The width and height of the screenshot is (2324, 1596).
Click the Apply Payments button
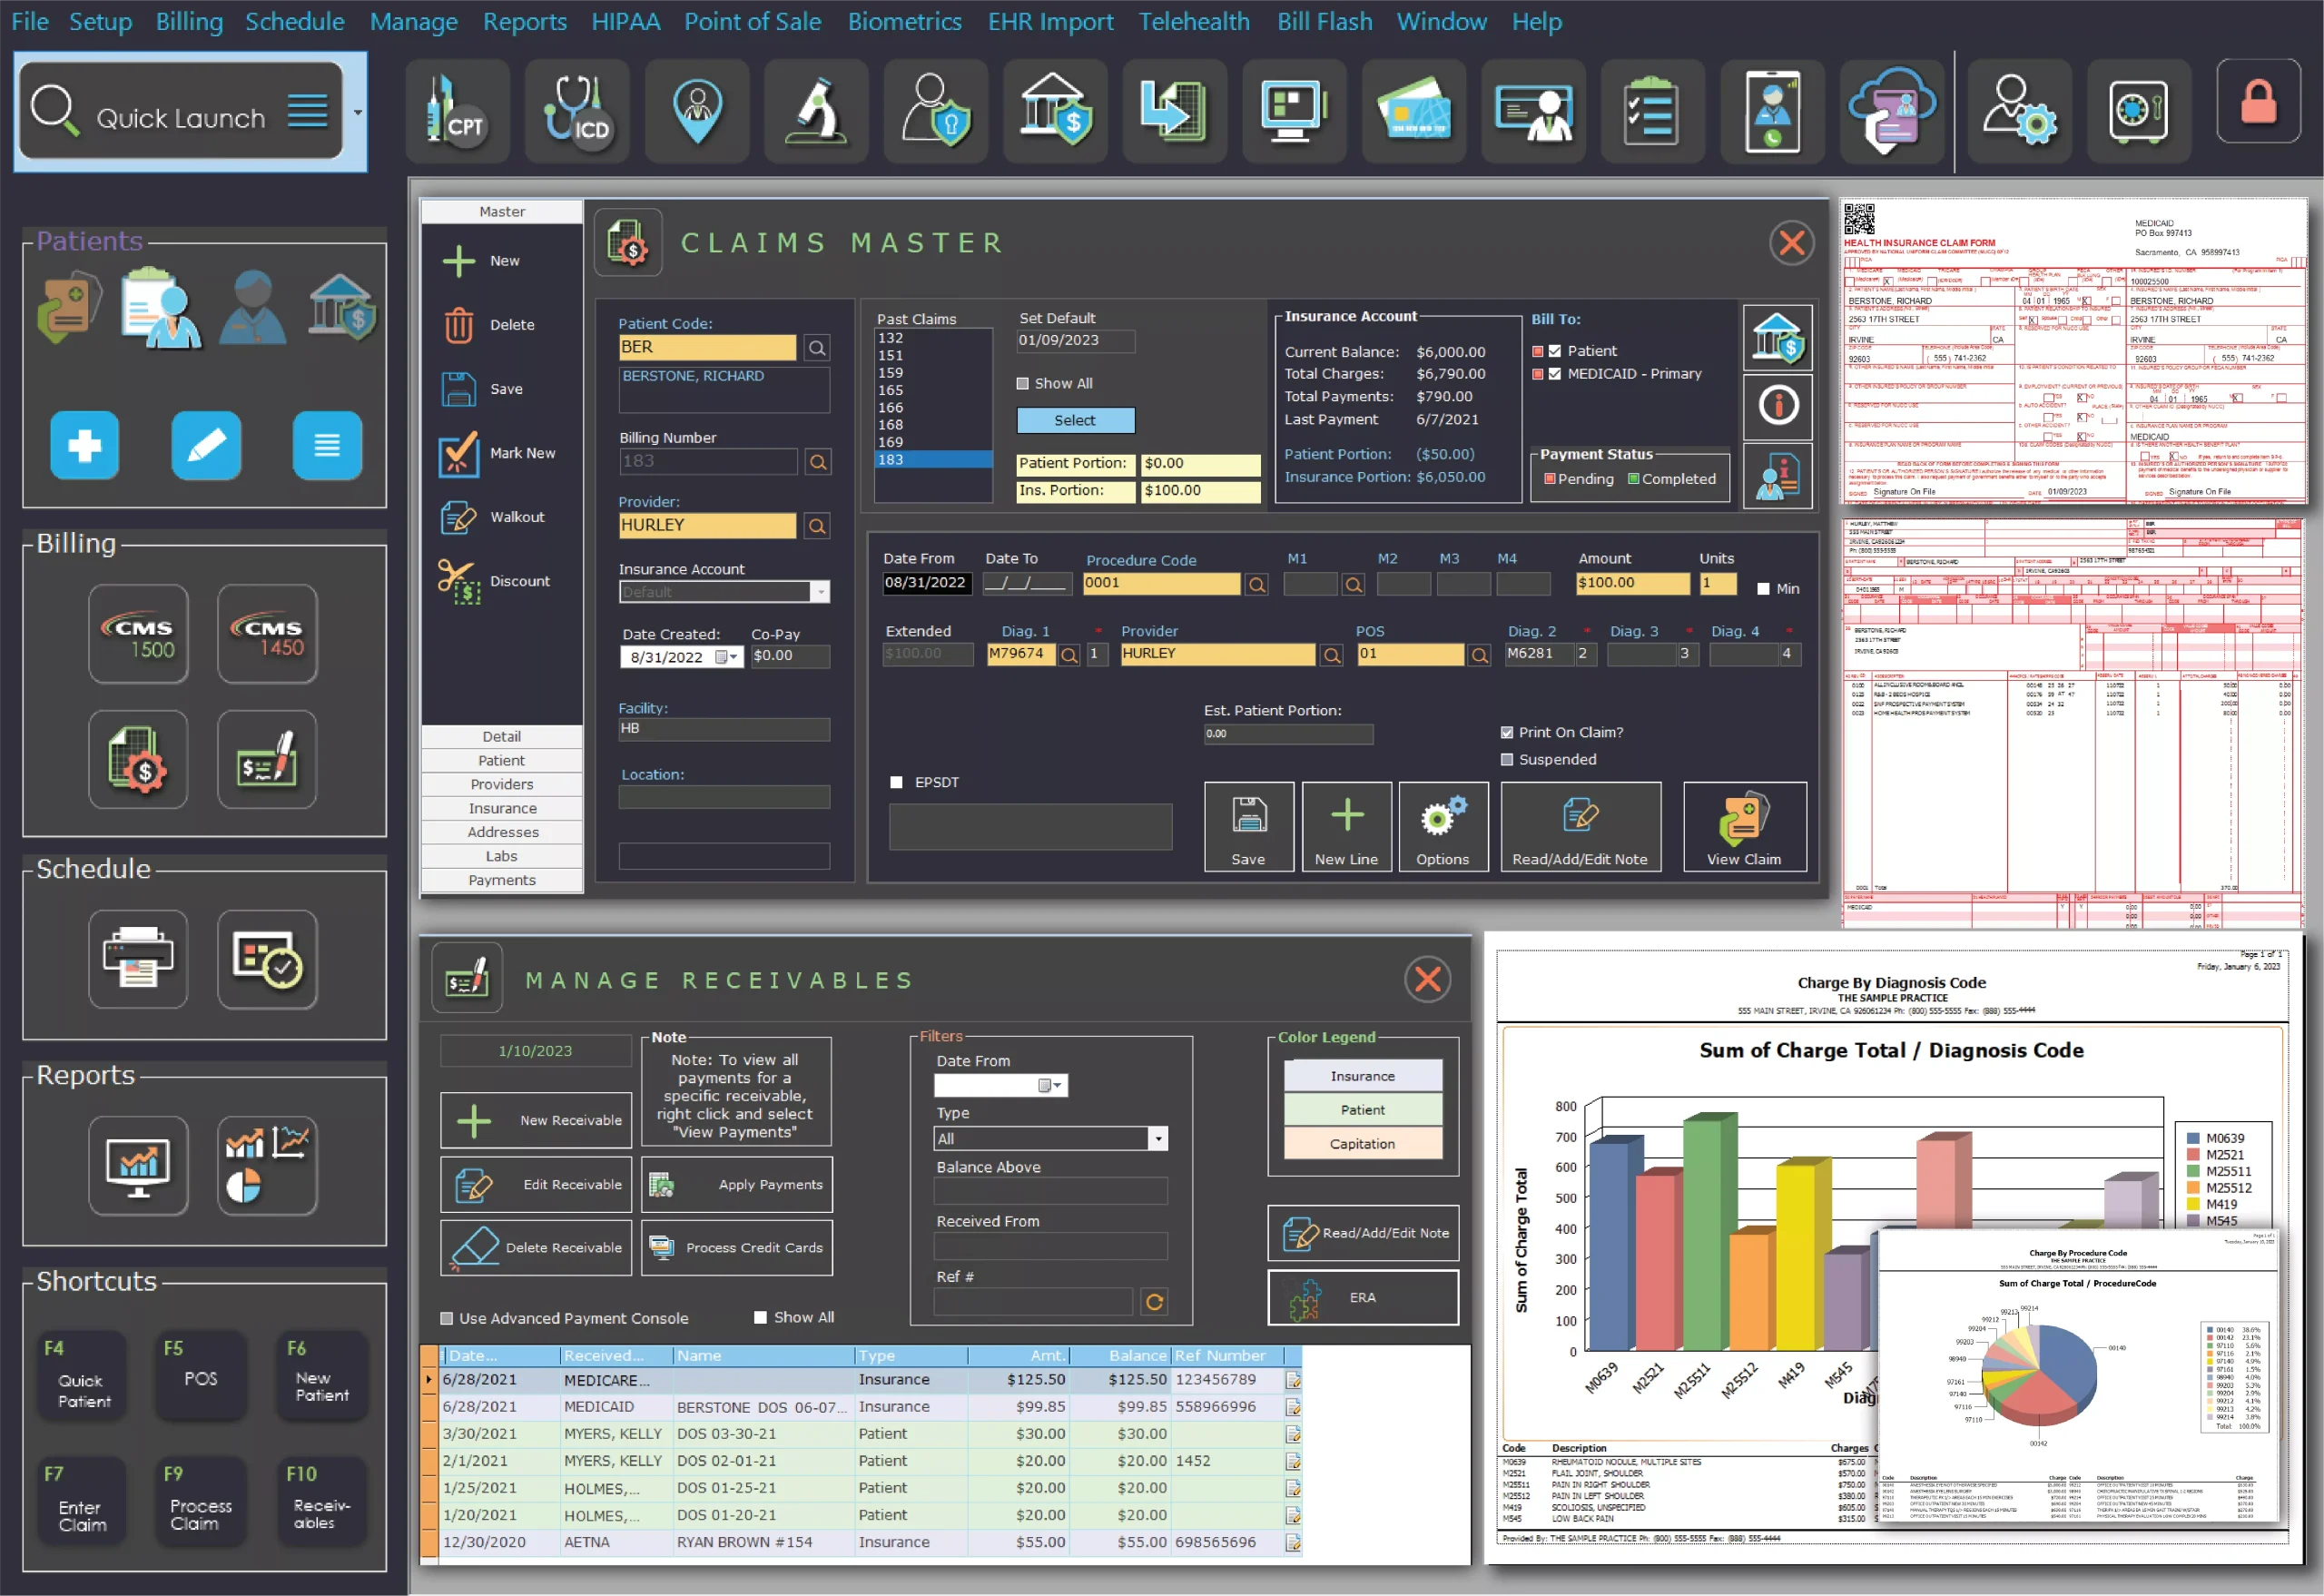736,1185
